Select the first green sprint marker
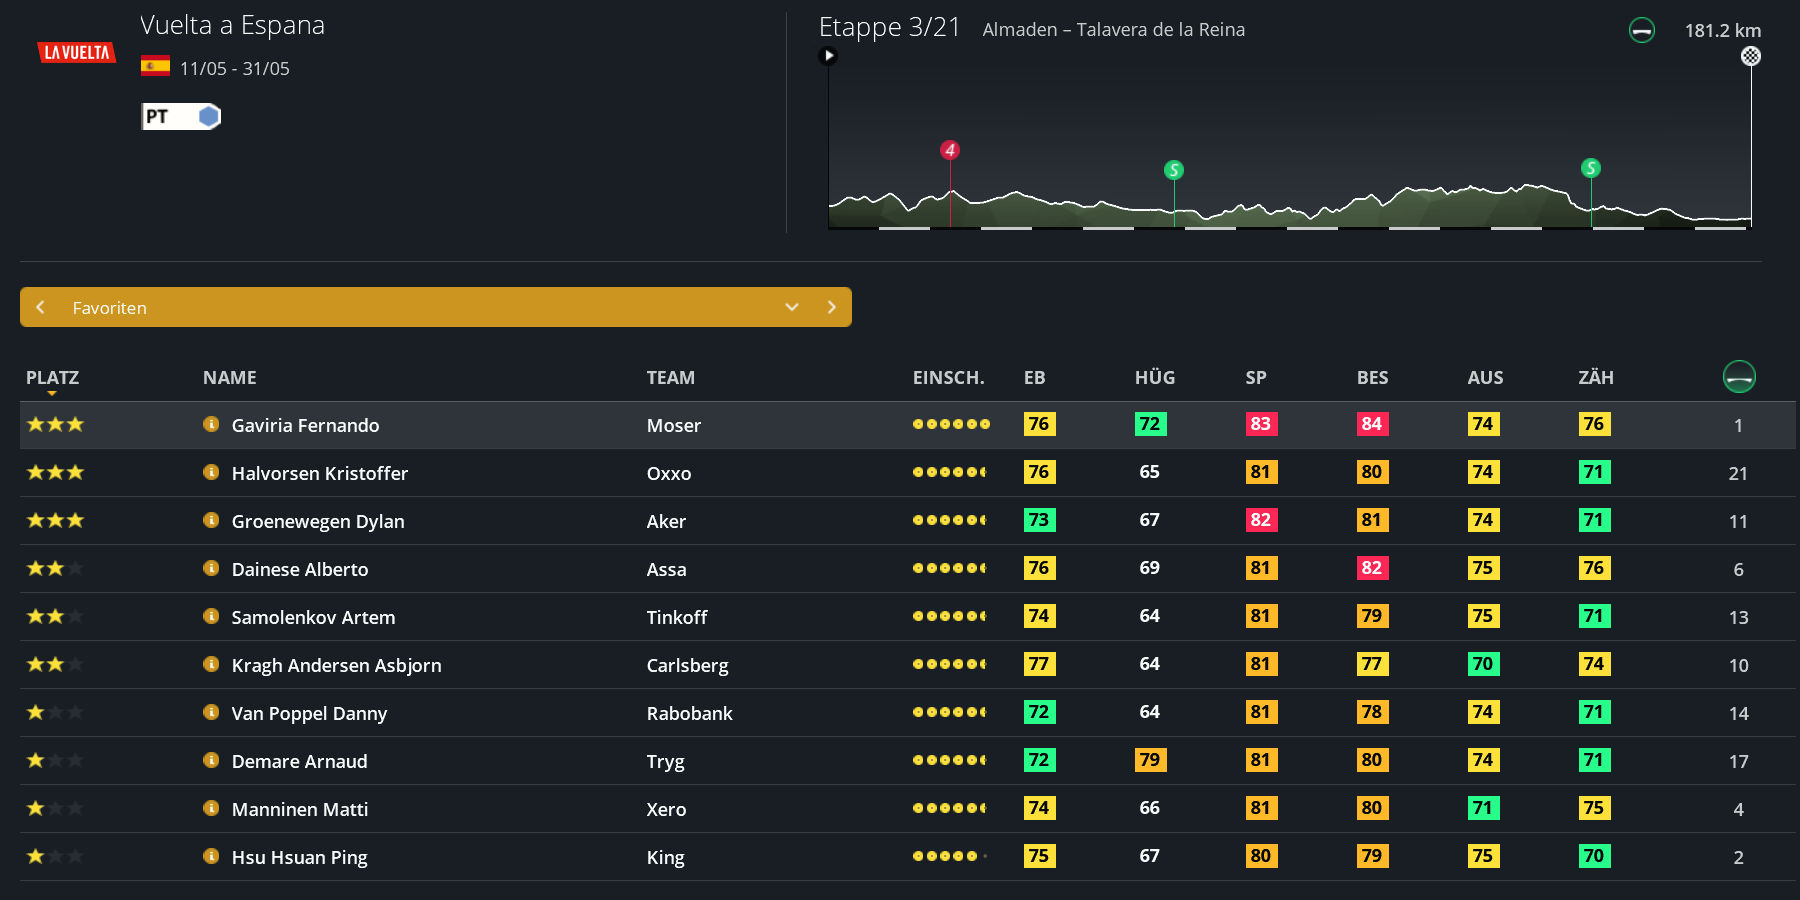Image resolution: width=1800 pixels, height=900 pixels. (1174, 170)
